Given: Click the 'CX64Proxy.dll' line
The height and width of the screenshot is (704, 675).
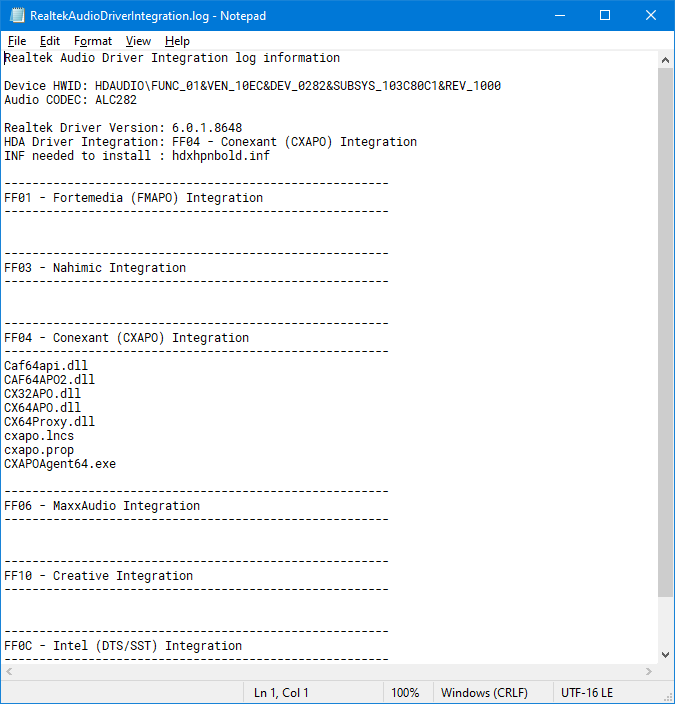Looking at the screenshot, I should [x=49, y=422].
